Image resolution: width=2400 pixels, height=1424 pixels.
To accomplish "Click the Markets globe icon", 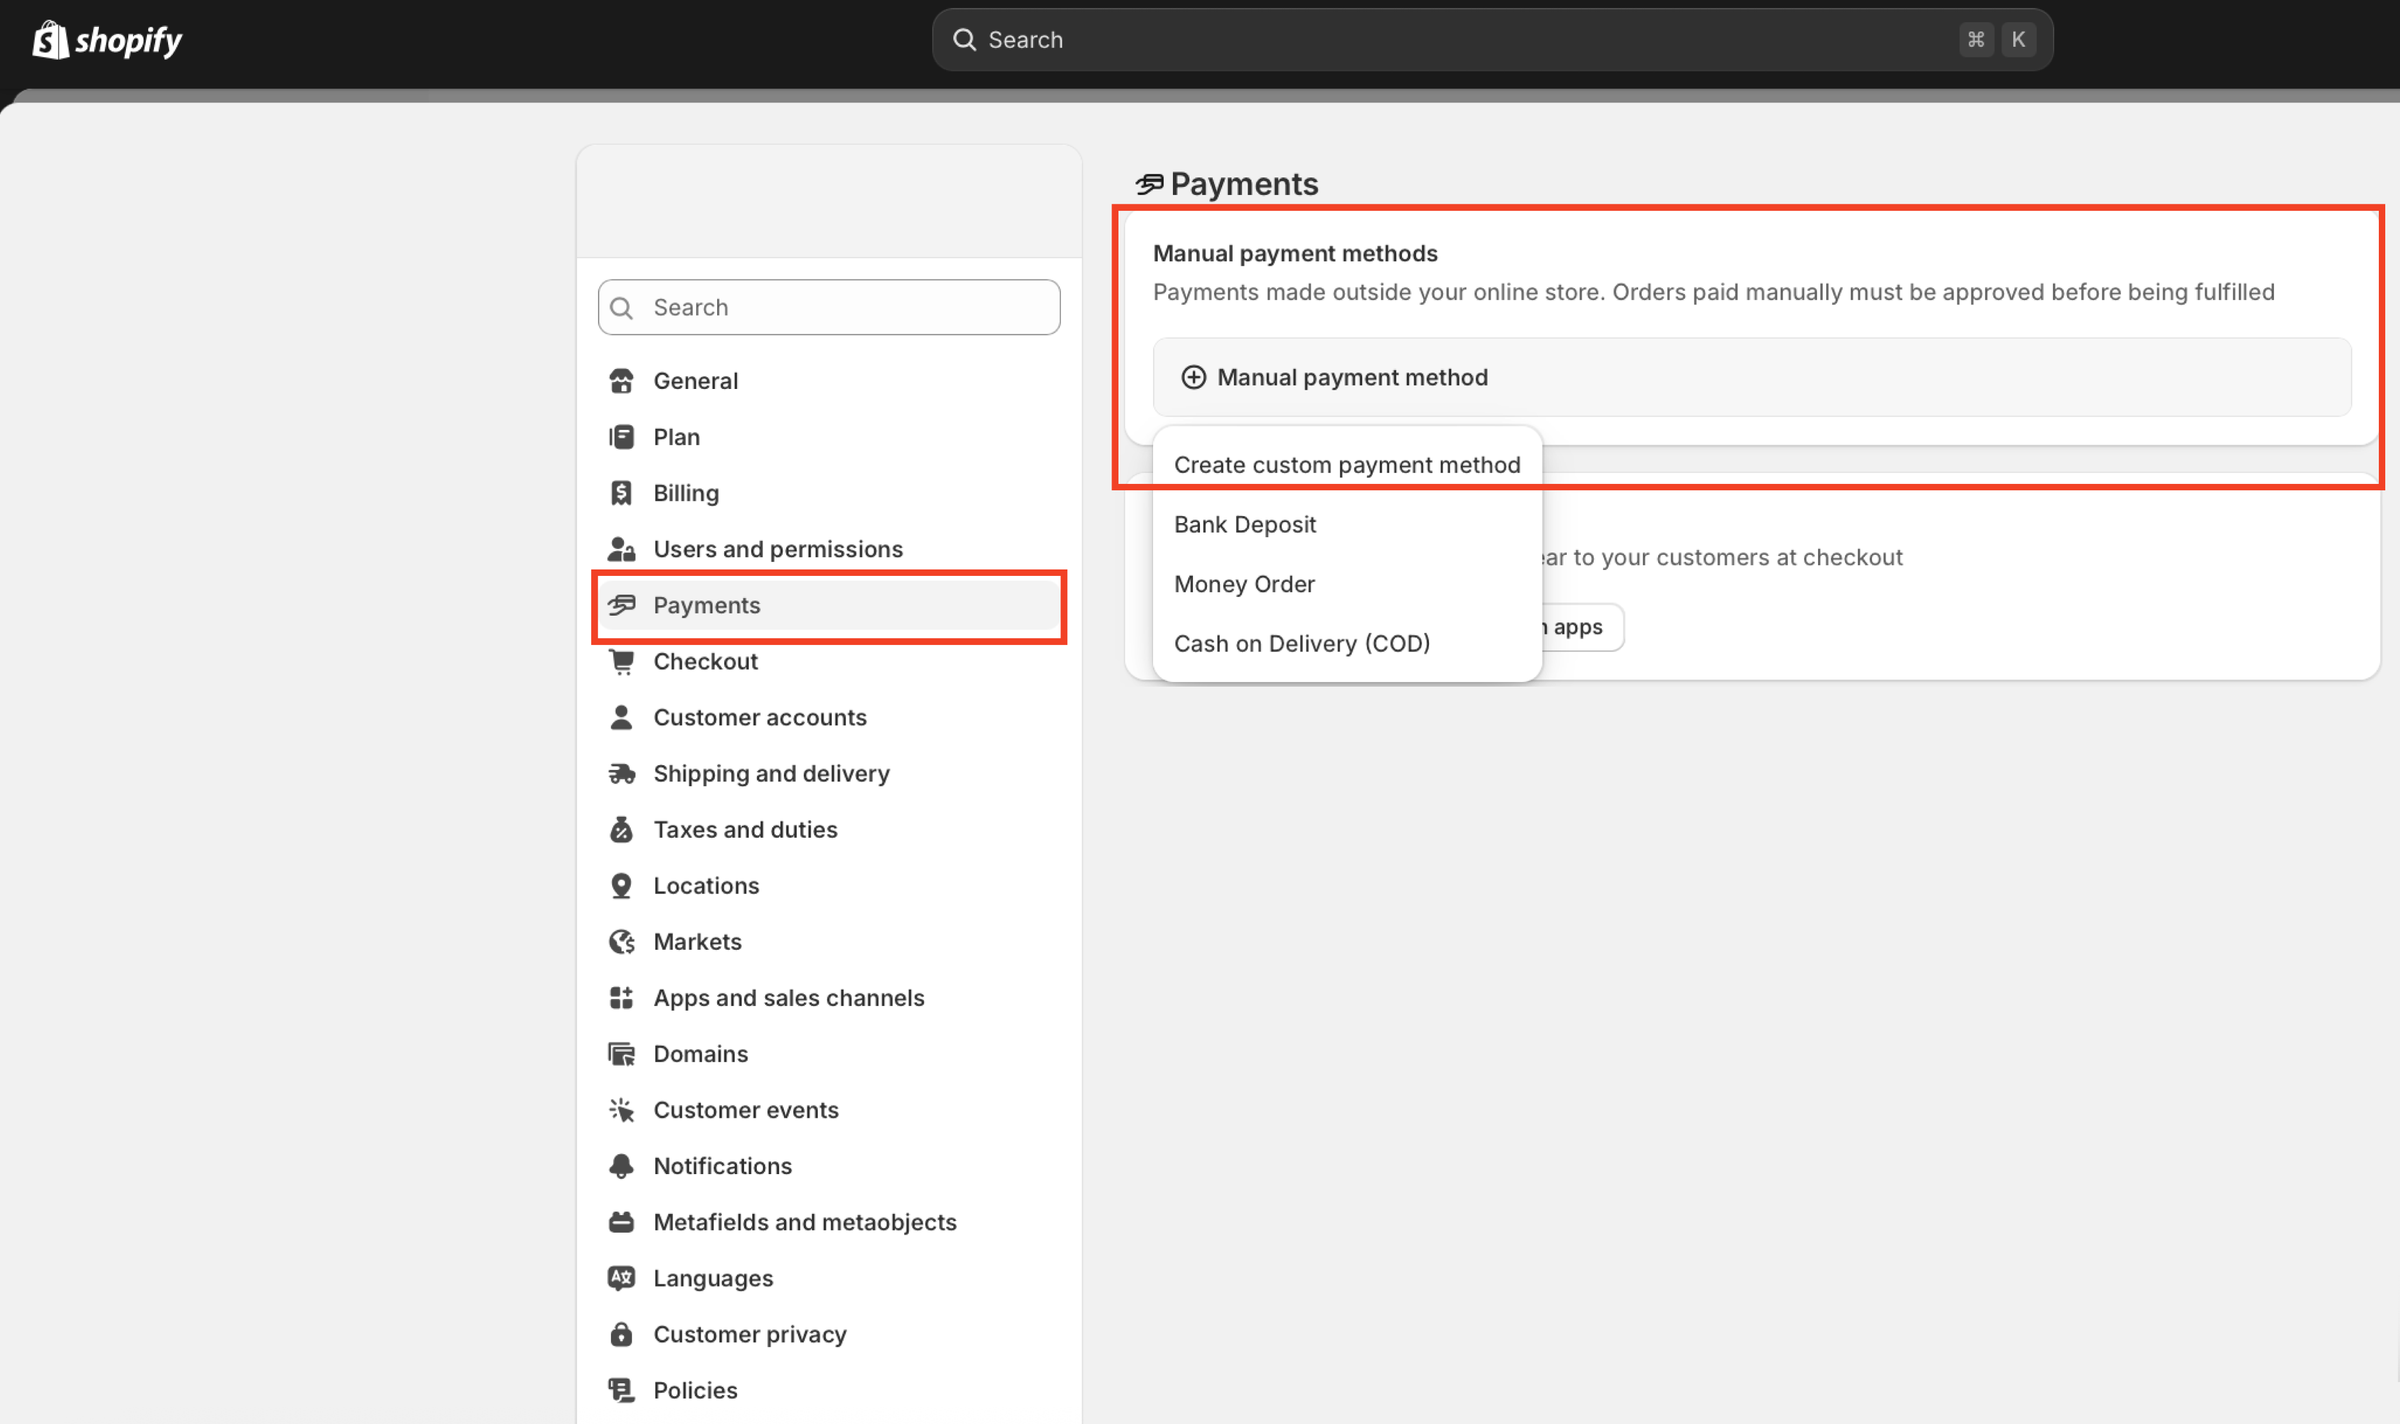I will tap(621, 941).
